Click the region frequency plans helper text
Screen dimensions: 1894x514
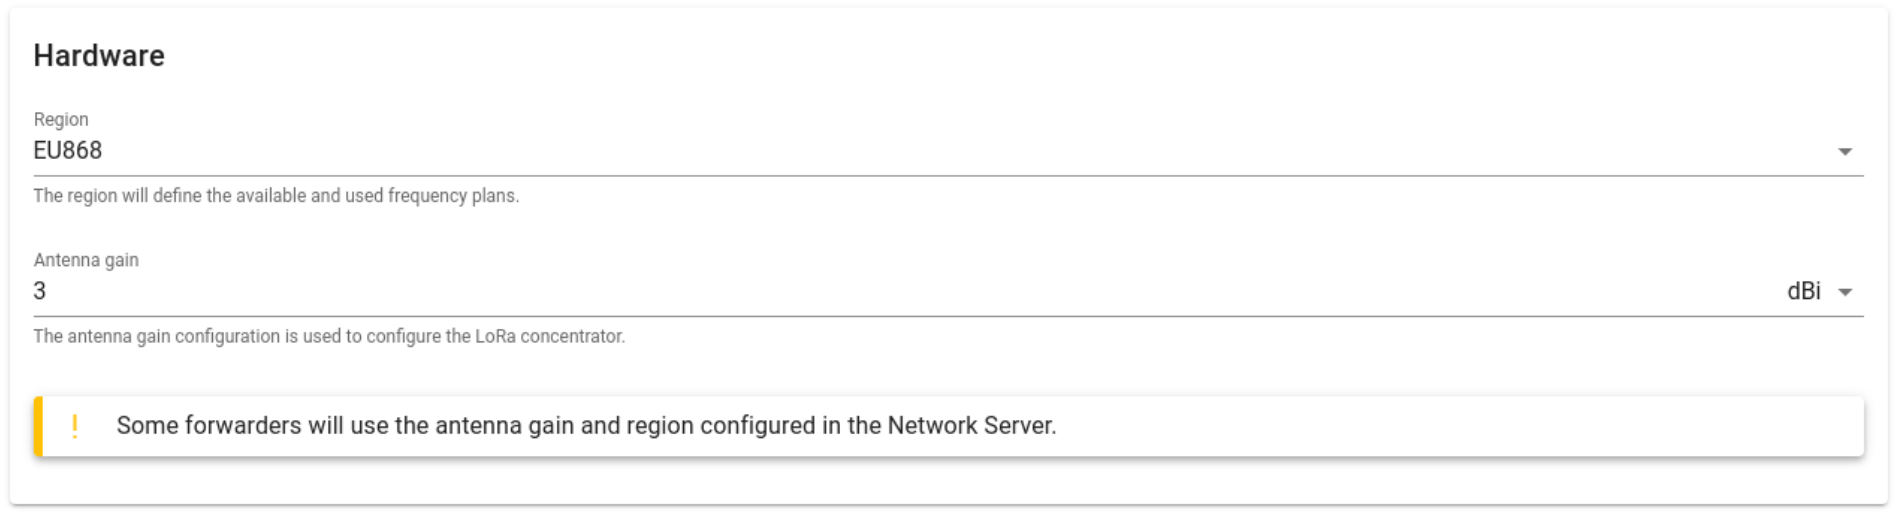276,196
